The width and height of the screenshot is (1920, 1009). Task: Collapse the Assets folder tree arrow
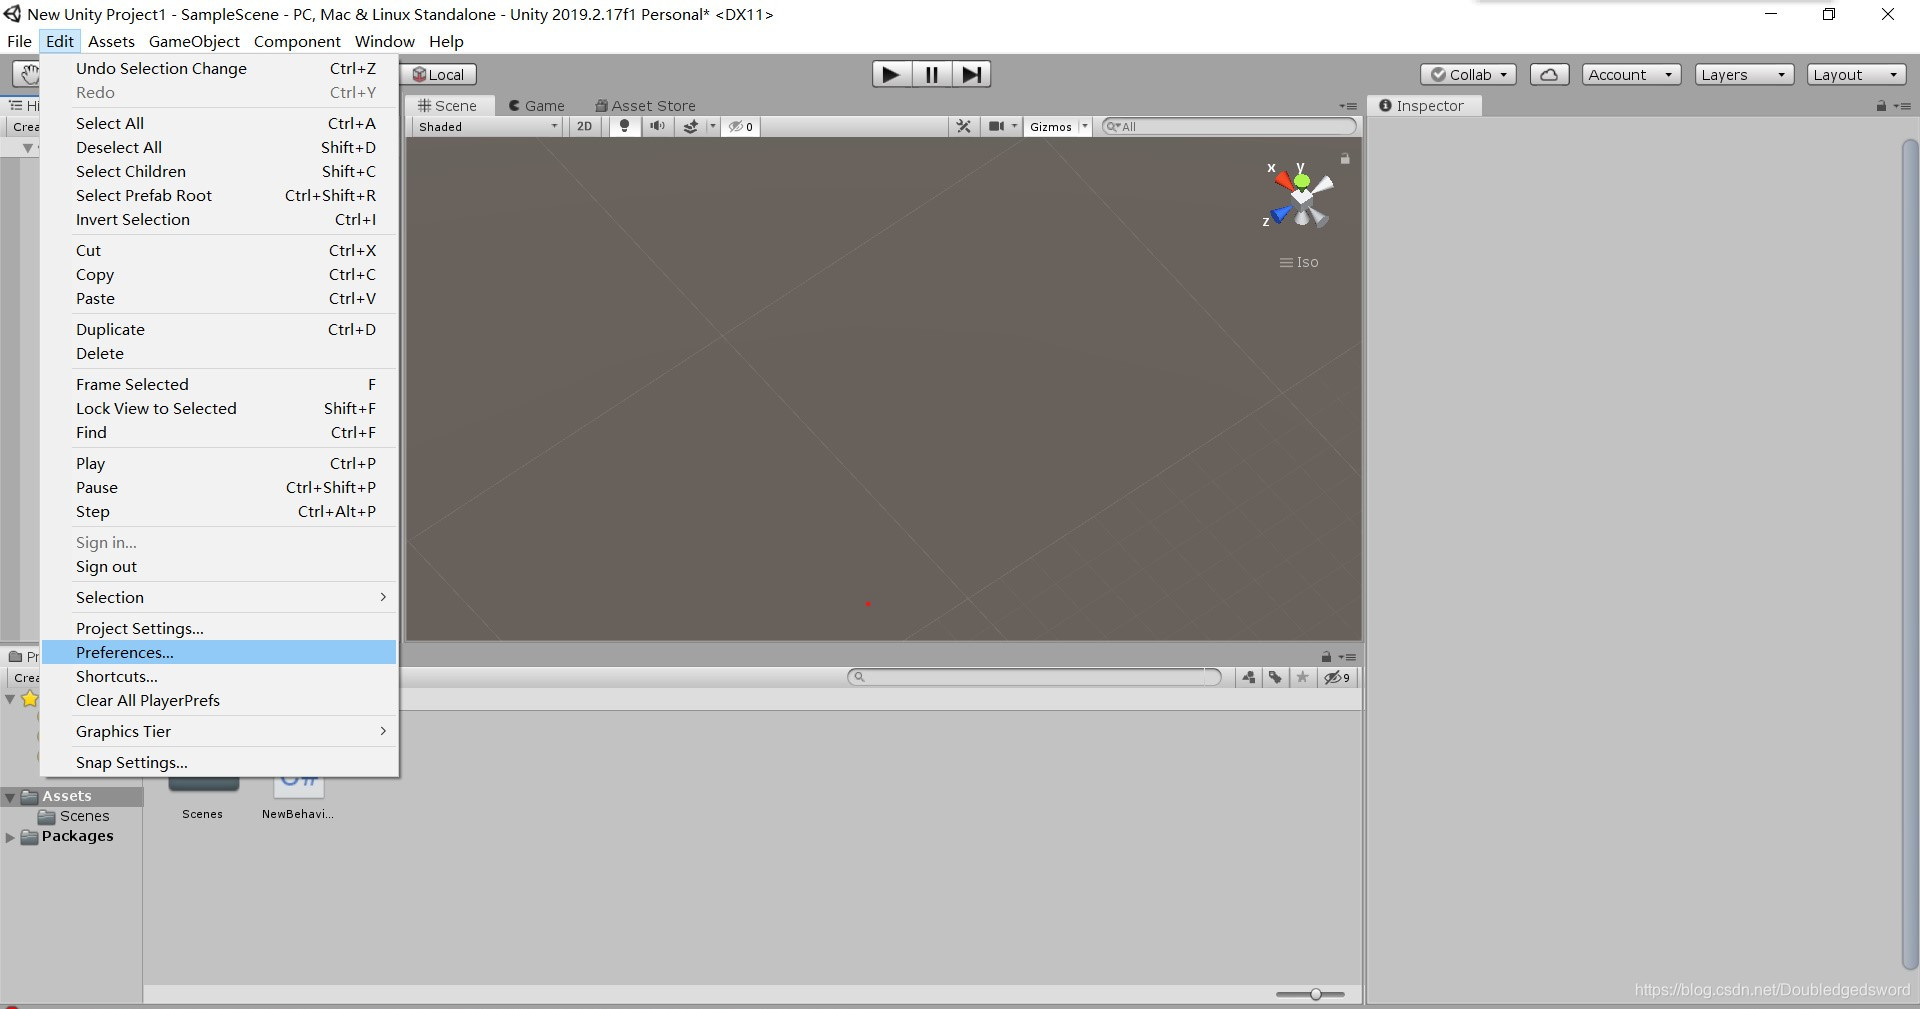coord(10,797)
